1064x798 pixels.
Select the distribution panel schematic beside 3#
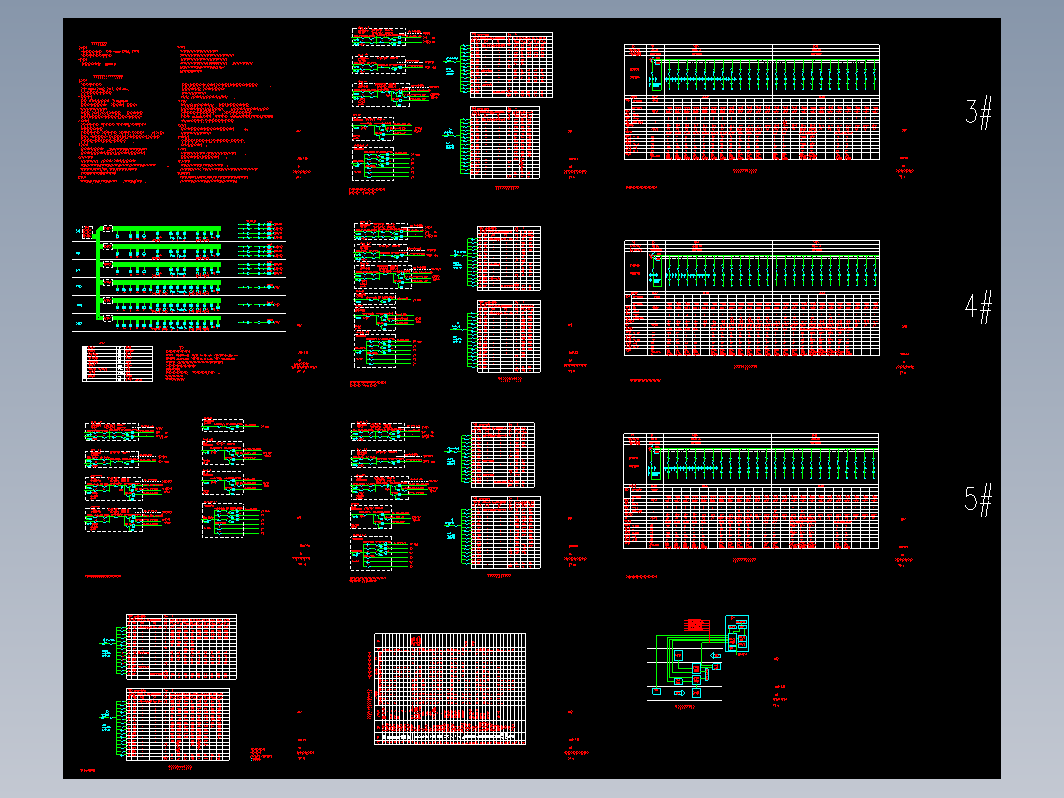752,102
